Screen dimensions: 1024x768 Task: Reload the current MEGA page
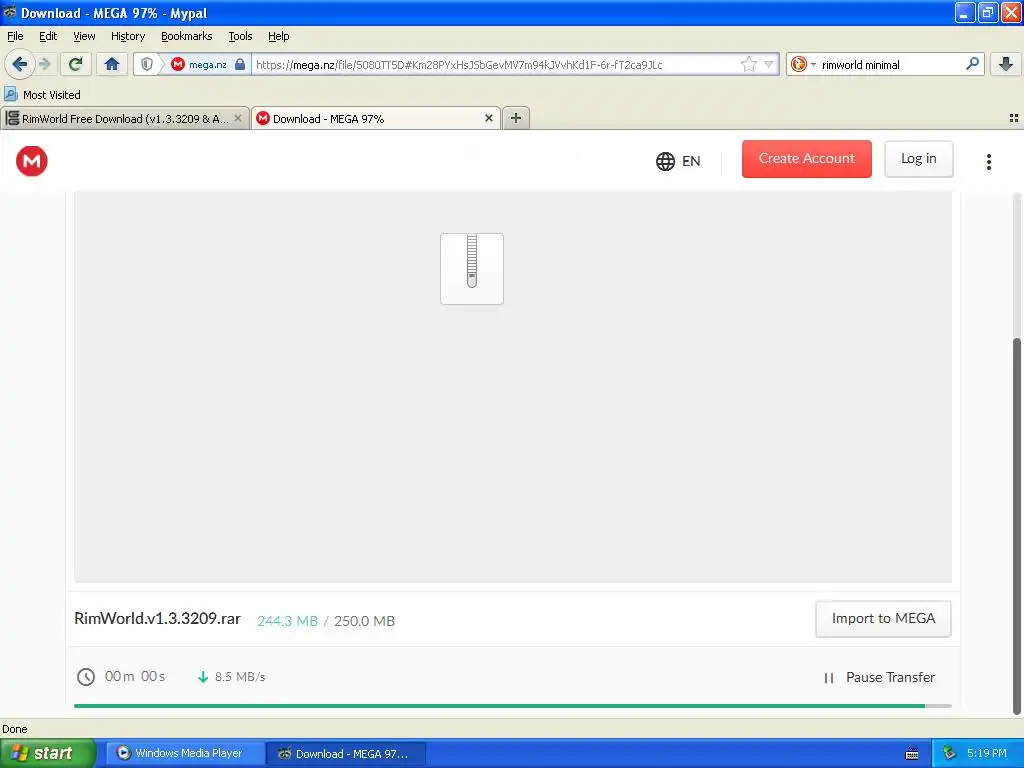pyautogui.click(x=76, y=64)
